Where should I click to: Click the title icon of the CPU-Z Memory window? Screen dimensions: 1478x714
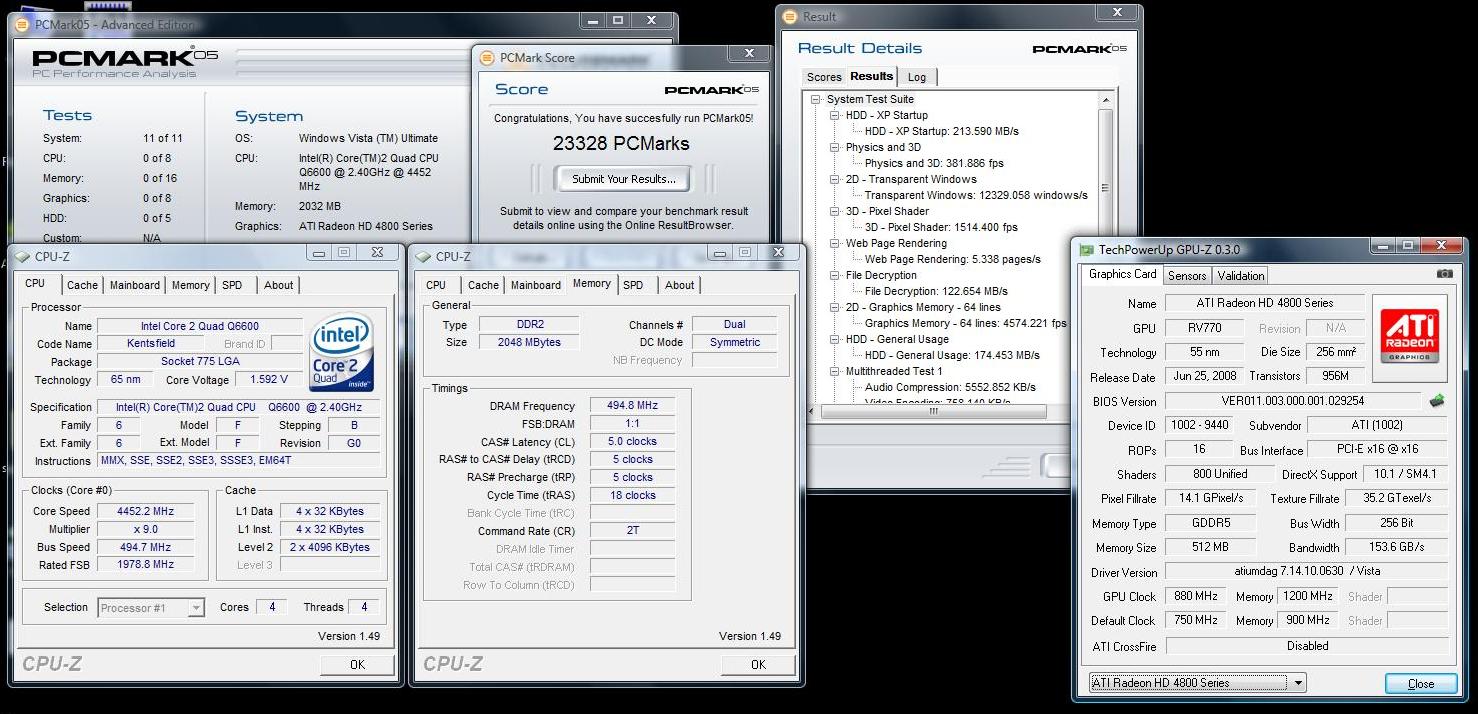click(424, 257)
